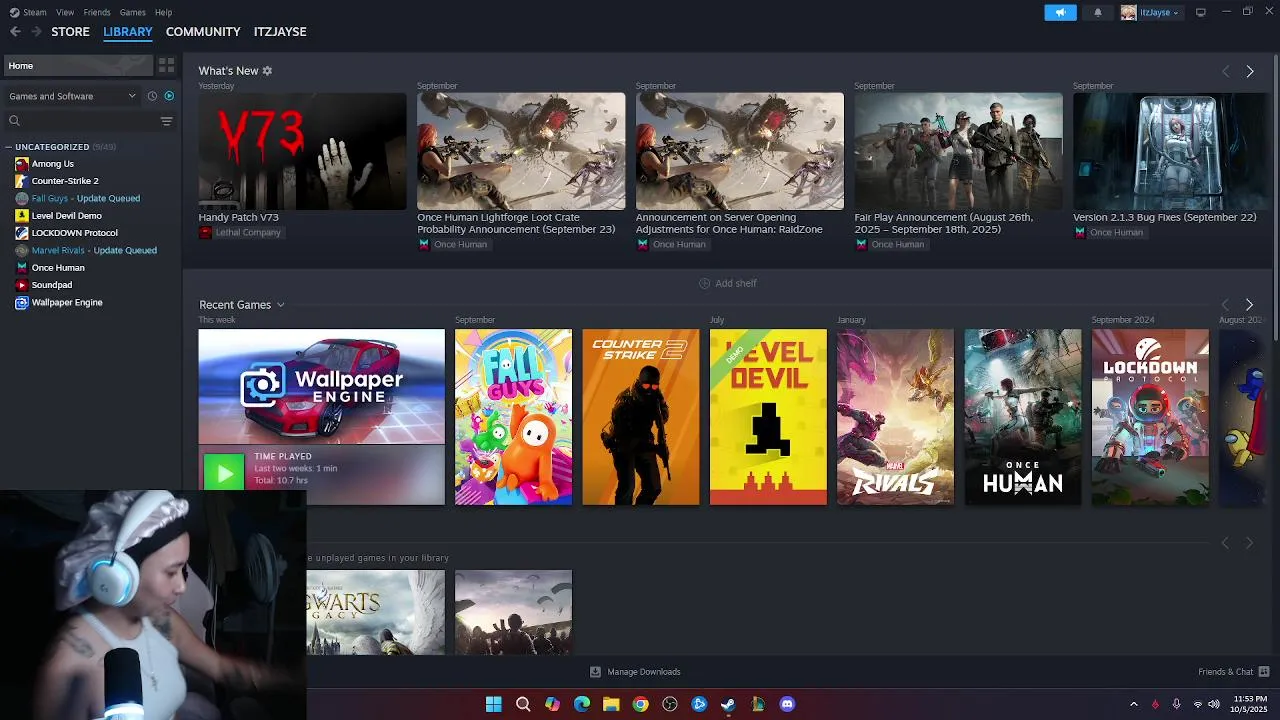Click the add shelf plus icon

coord(704,283)
